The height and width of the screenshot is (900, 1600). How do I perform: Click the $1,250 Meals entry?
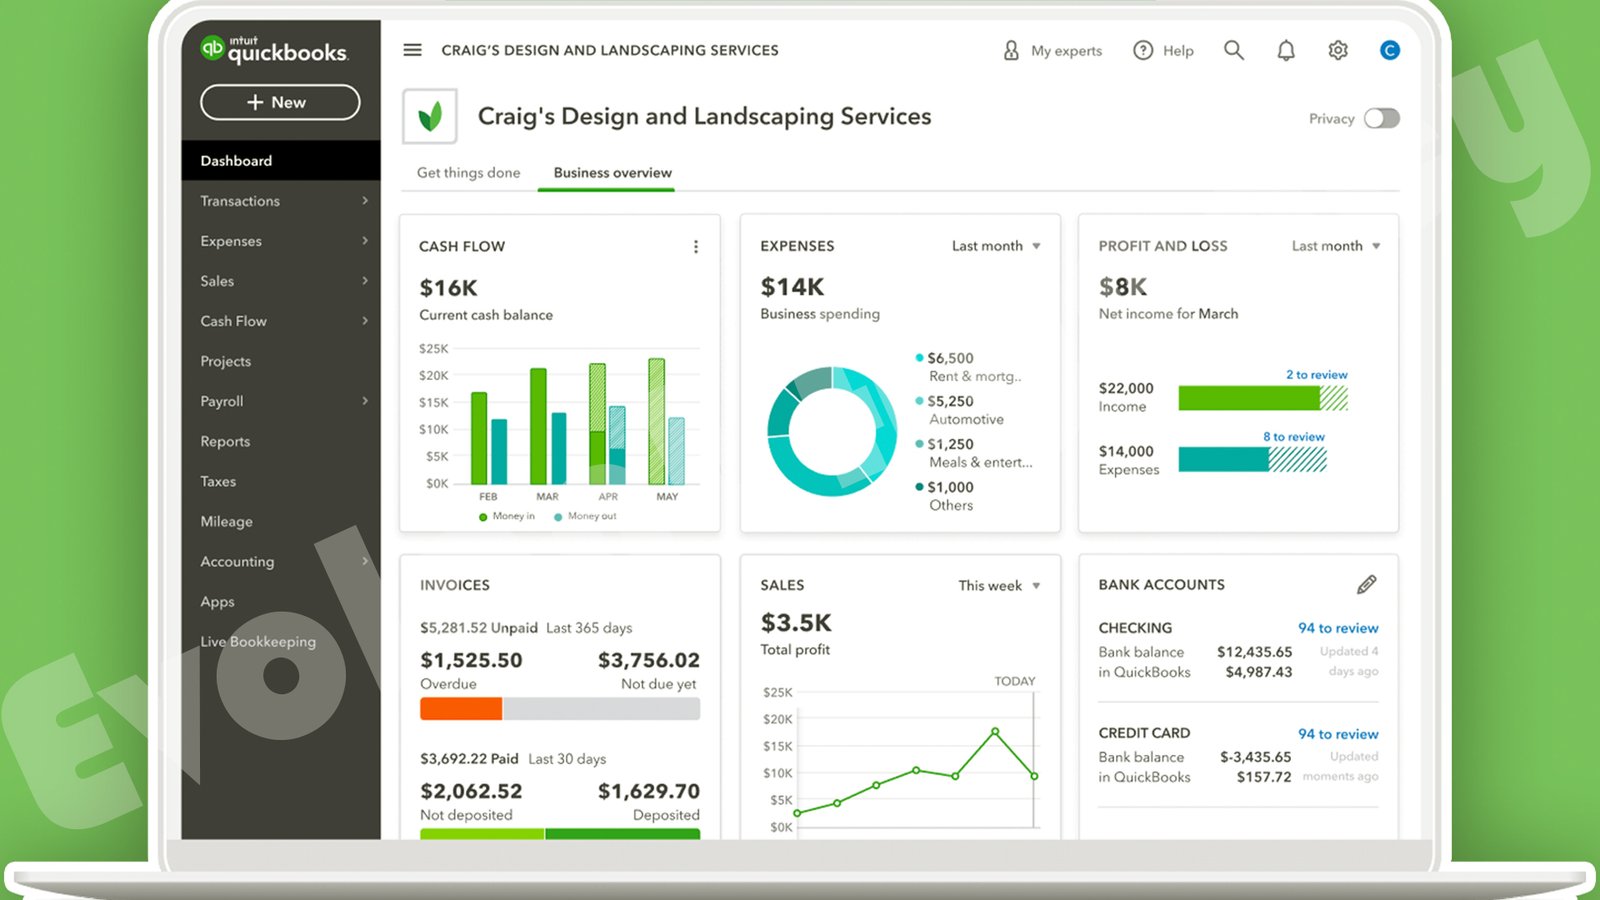click(973, 453)
